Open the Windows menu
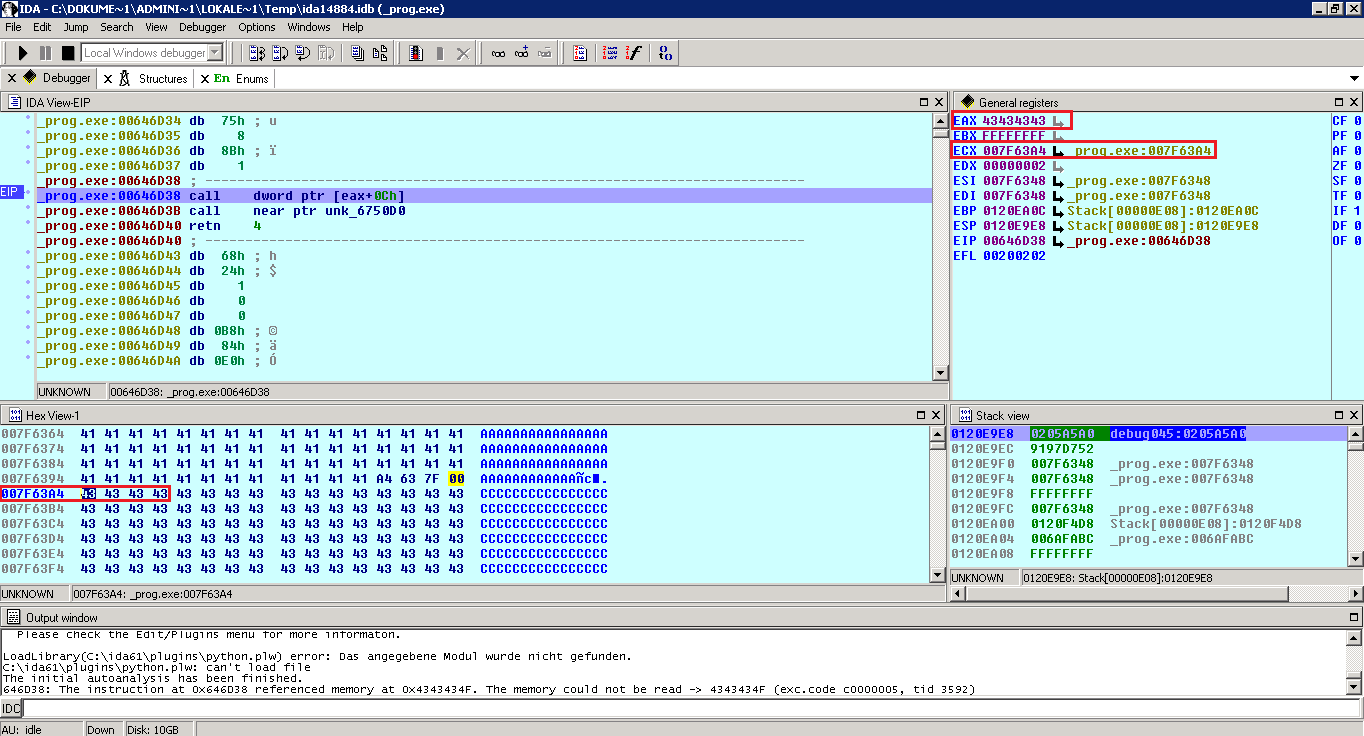Screen dimensions: 1364x736 coord(309,27)
